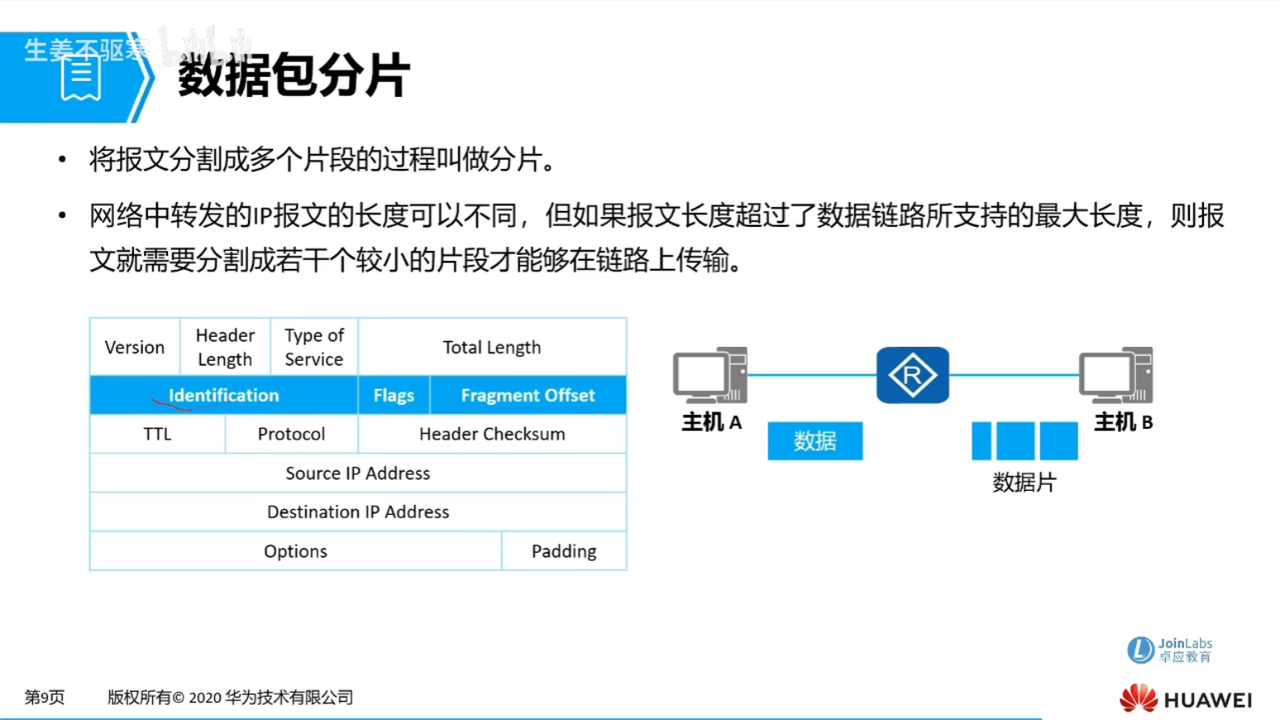Select the Header Checksum cell

click(x=492, y=434)
